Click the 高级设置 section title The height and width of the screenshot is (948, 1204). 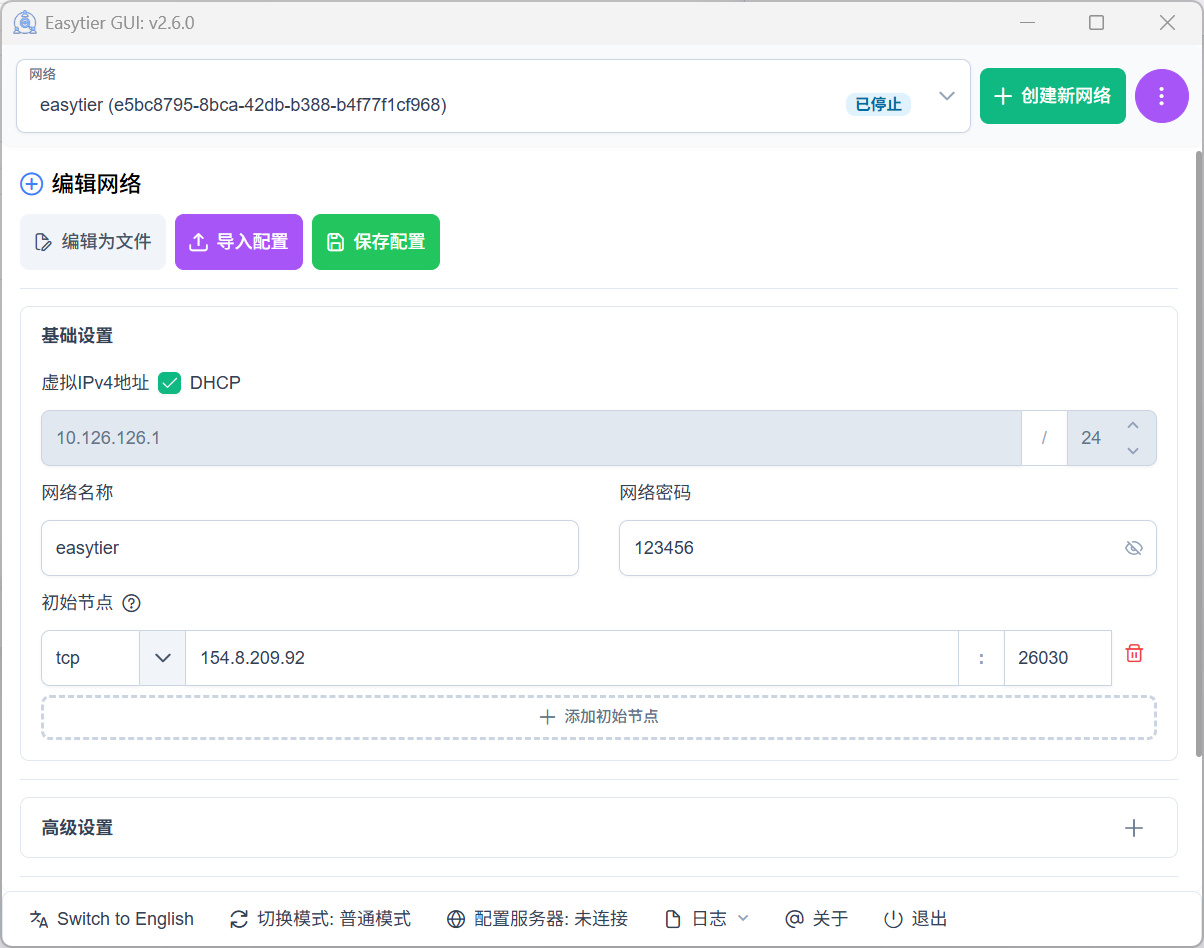[77, 828]
